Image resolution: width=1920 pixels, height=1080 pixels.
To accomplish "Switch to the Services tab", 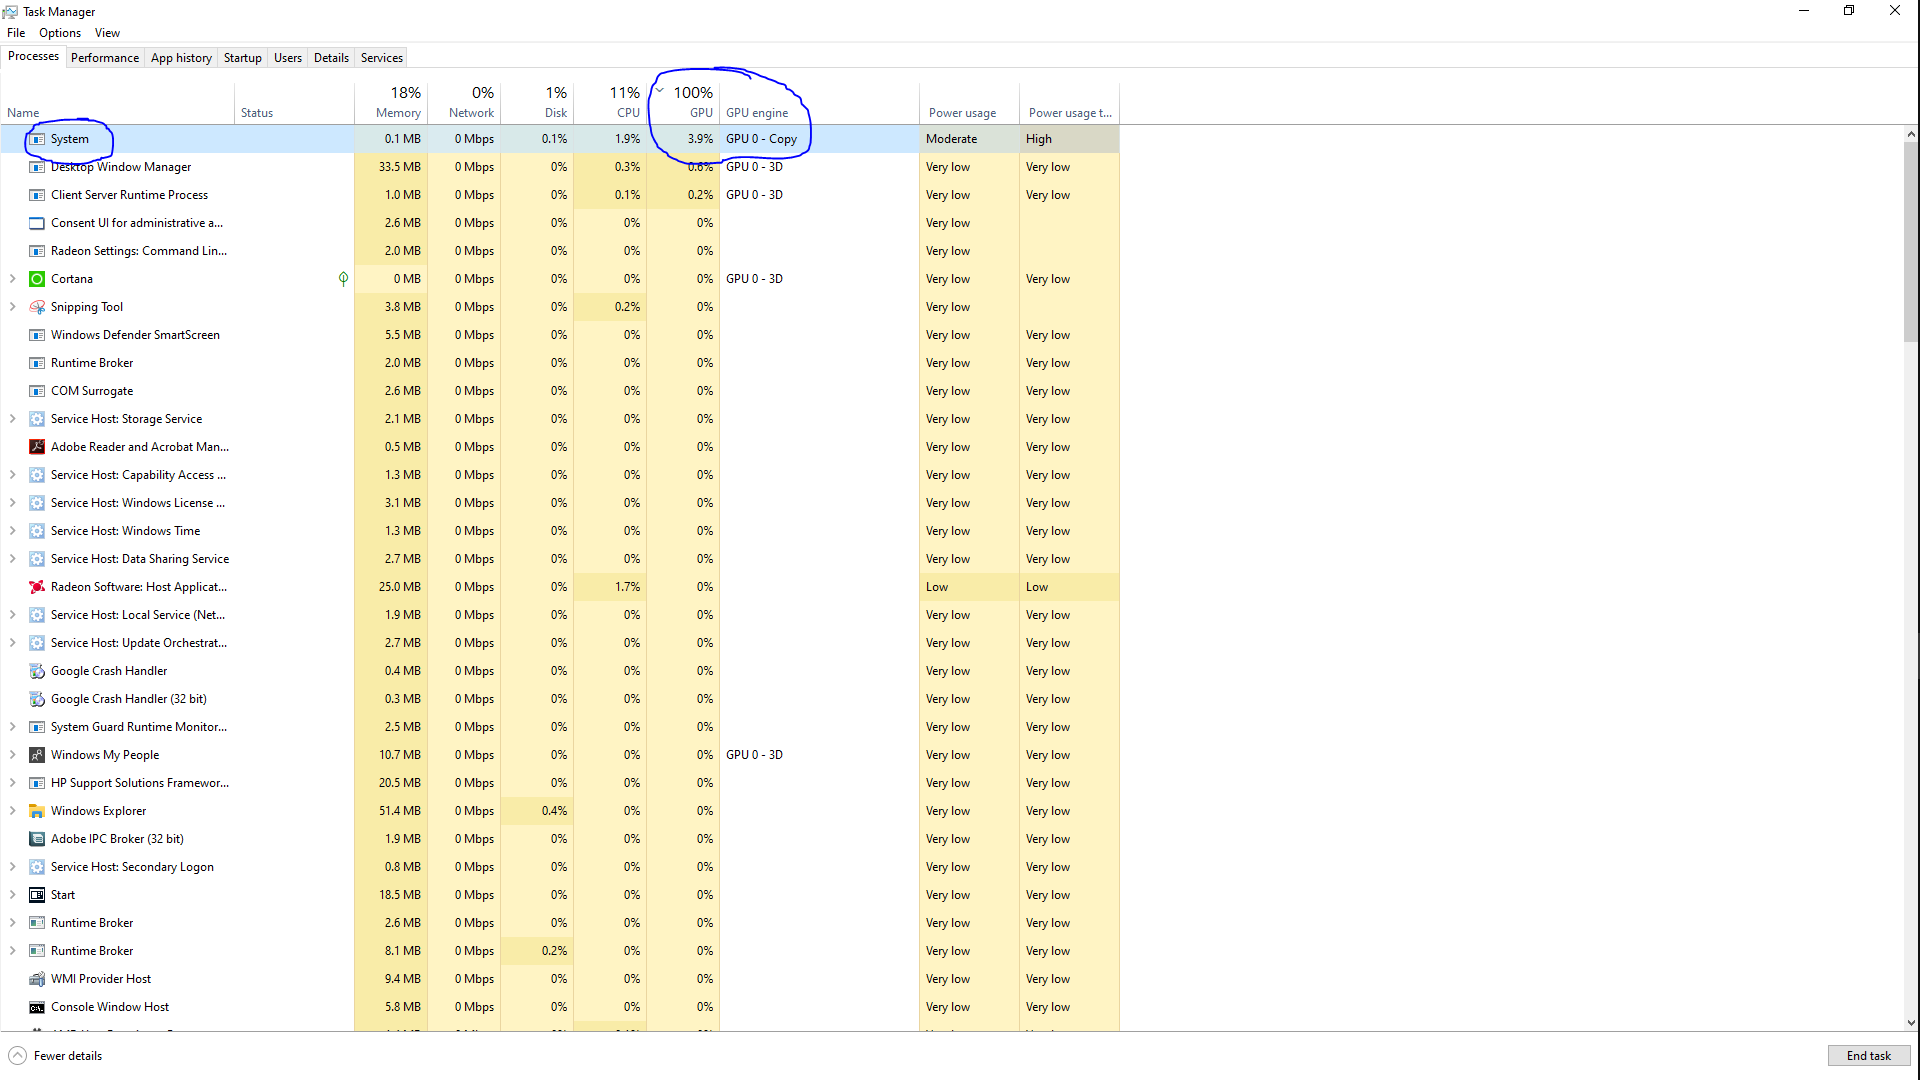I will click(382, 58).
